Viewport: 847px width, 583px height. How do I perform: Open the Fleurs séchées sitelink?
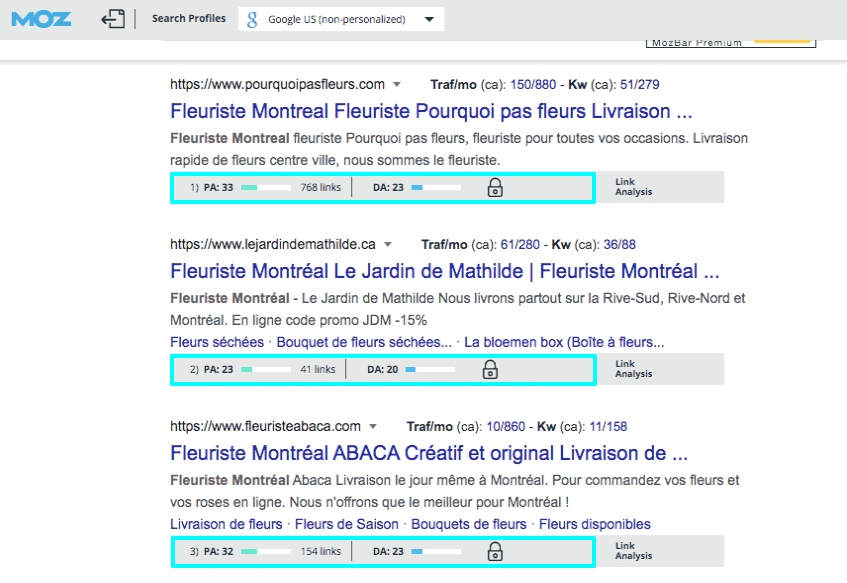coord(217,343)
